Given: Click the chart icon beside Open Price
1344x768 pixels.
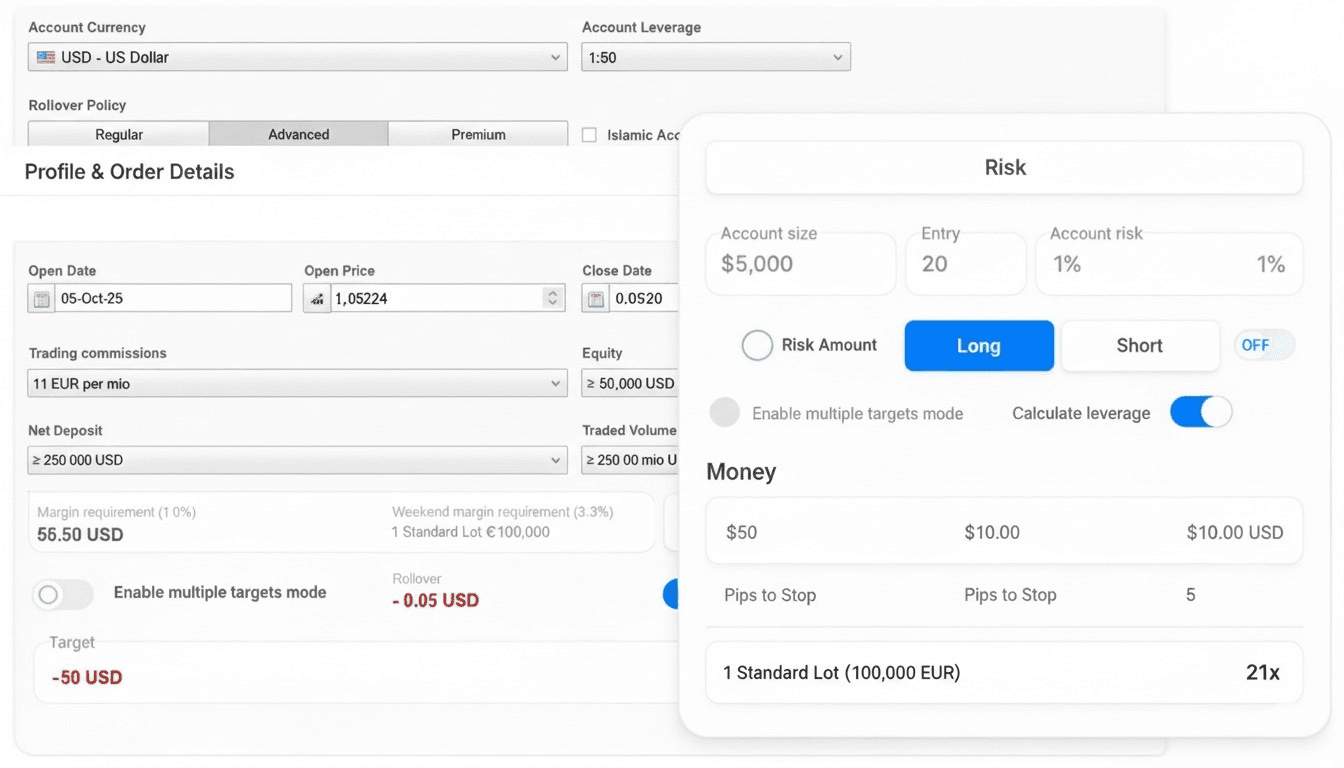Looking at the screenshot, I should [x=317, y=298].
